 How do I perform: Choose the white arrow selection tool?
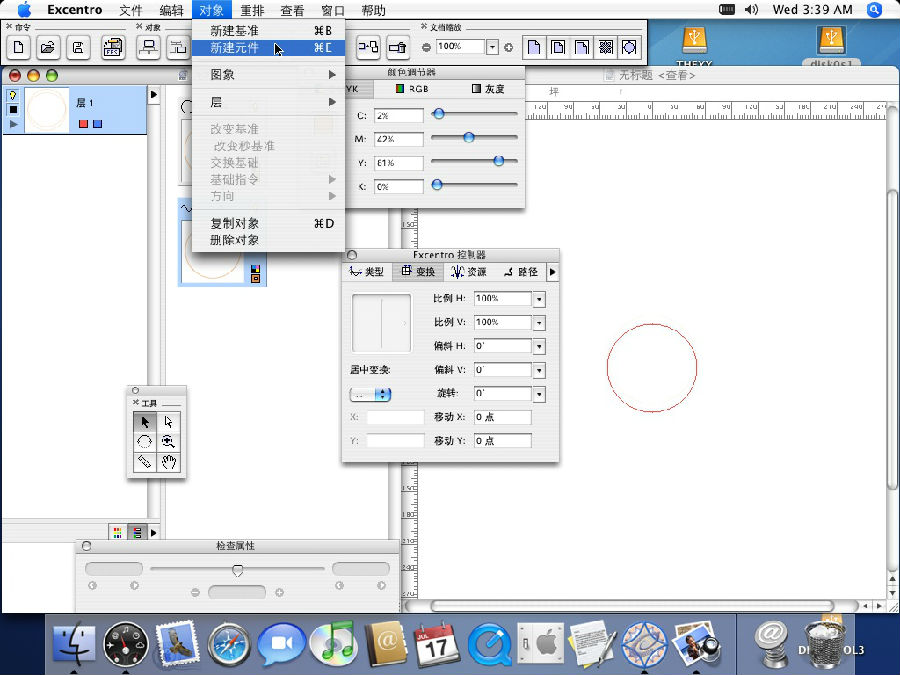[x=170, y=422]
